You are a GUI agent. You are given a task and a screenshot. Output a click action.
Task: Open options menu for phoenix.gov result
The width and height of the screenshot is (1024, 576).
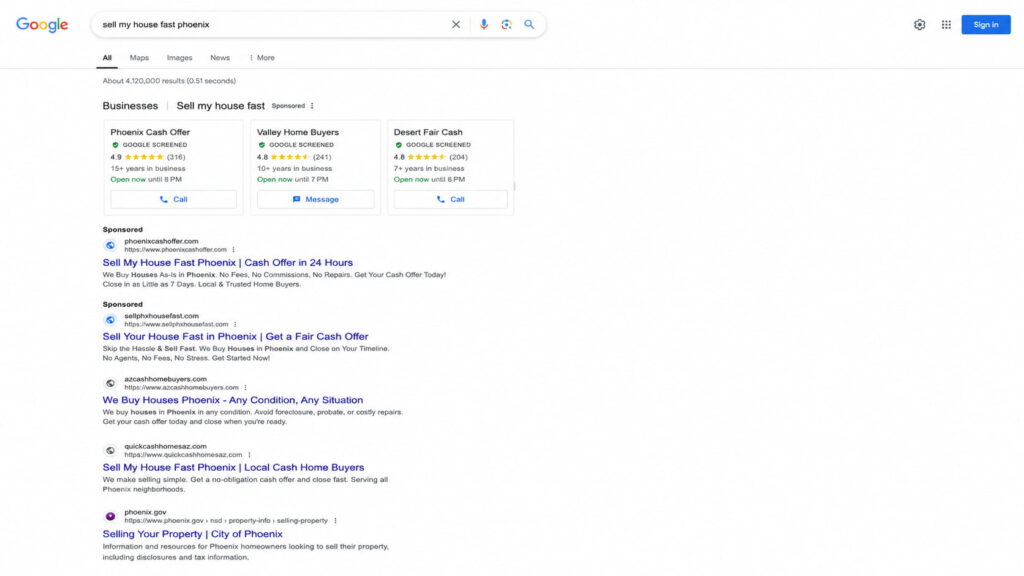click(x=335, y=520)
